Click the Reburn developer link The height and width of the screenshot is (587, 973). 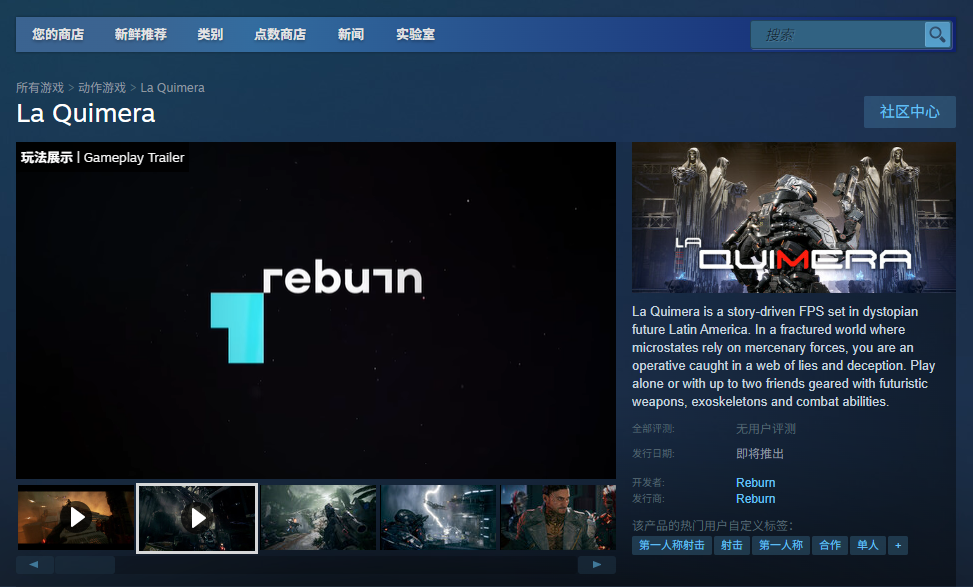(x=755, y=482)
